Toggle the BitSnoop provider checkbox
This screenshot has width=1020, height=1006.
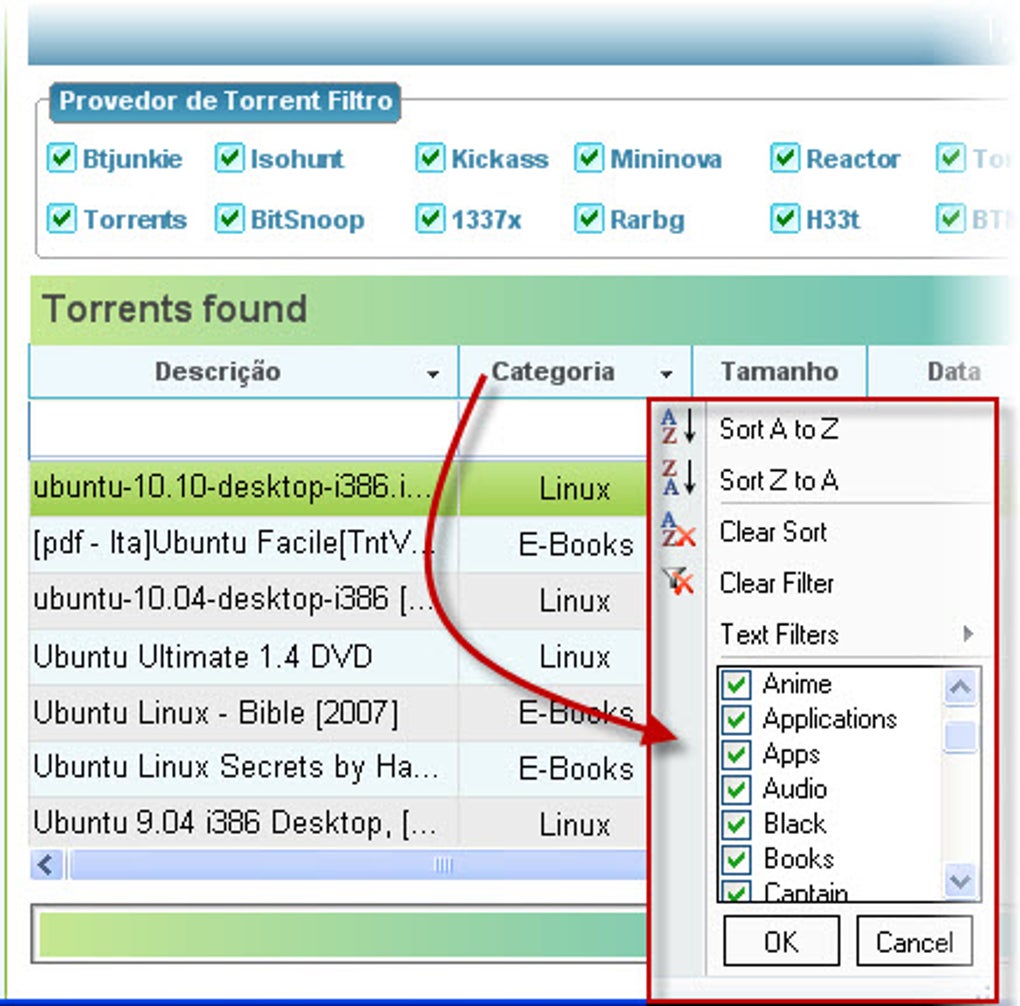[230, 219]
